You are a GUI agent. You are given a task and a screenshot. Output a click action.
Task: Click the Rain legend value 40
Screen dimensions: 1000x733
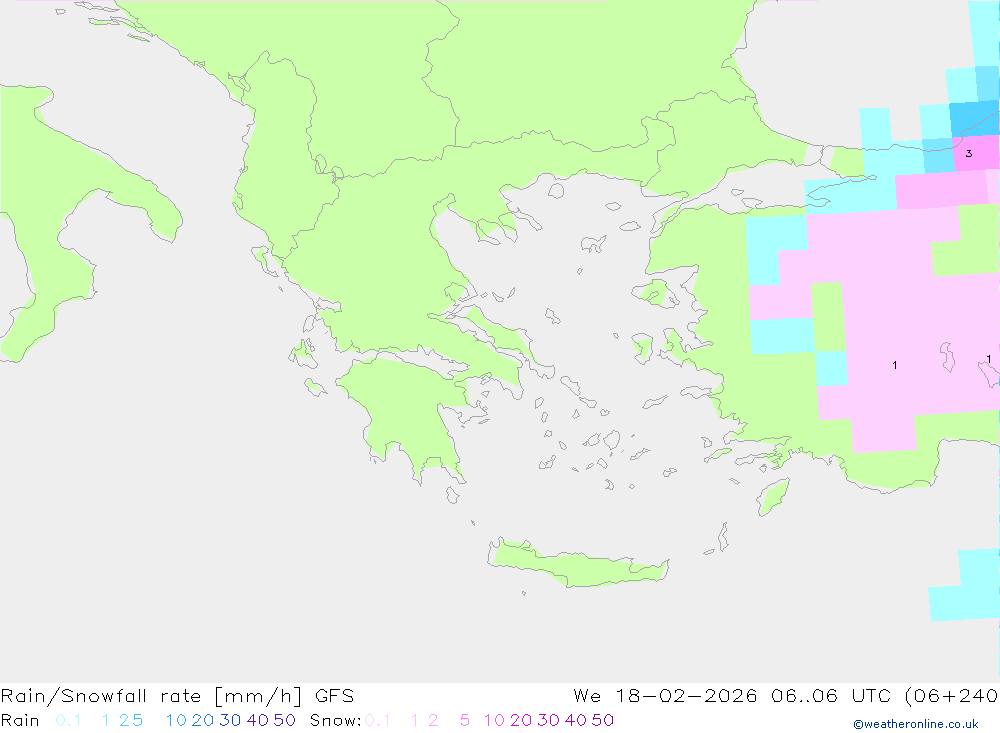point(258,720)
